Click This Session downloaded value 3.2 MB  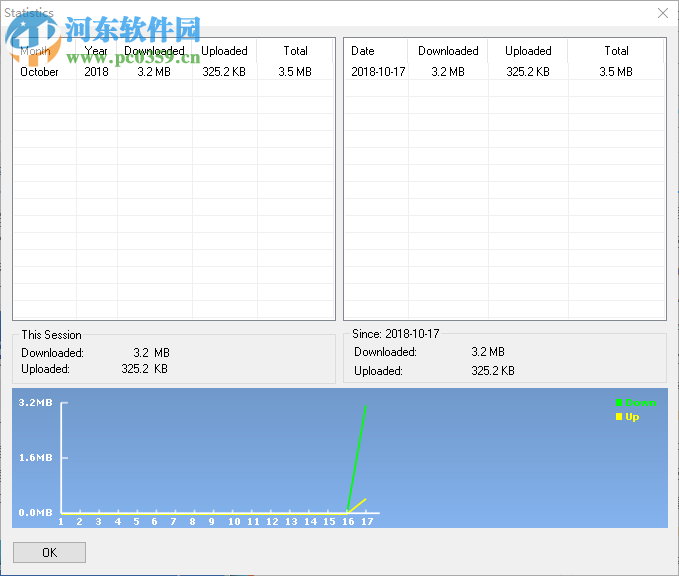[151, 353]
